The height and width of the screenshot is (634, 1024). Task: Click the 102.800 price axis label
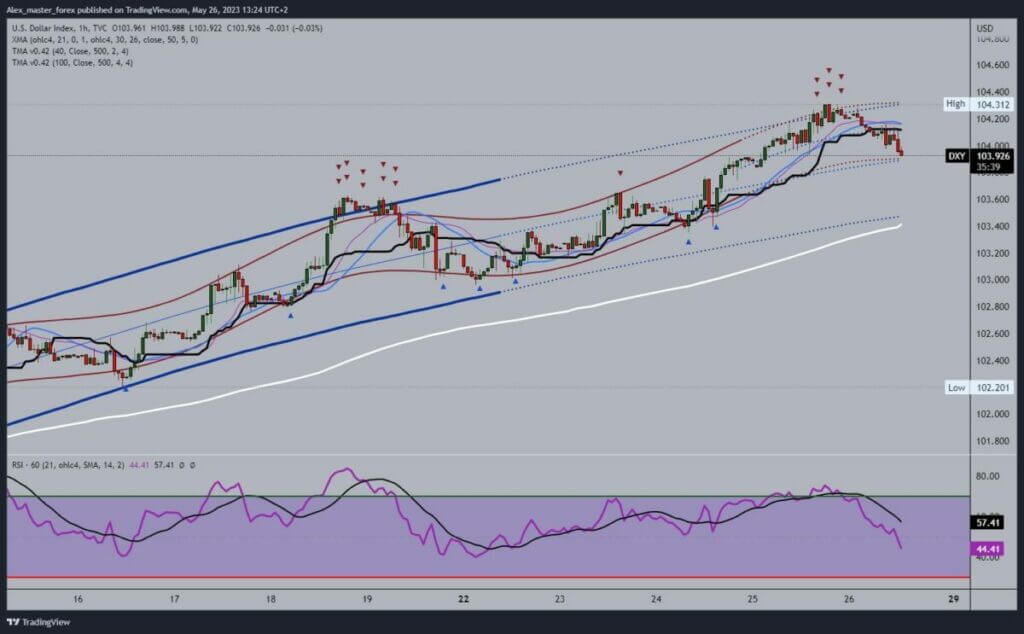click(992, 307)
